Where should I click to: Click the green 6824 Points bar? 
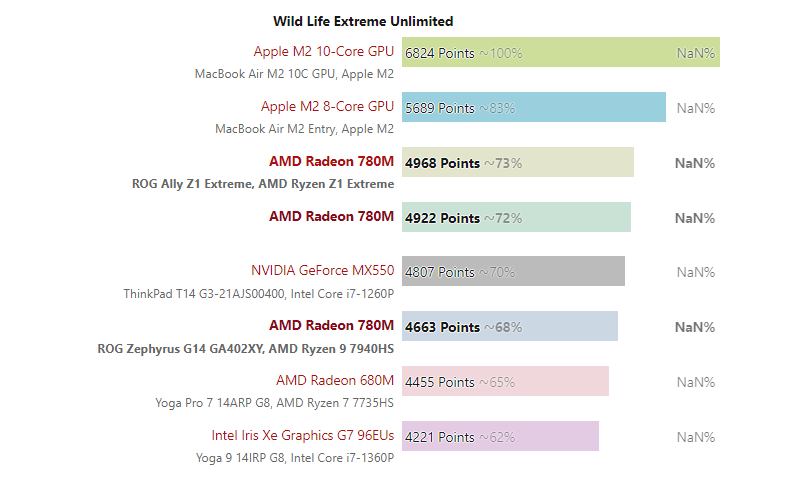click(561, 52)
